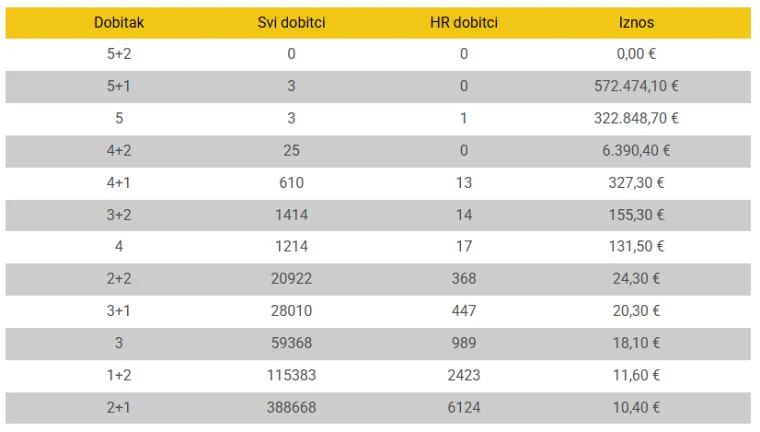Click the 6.390,40 € amount cell
Image resolution: width=760 pixels, height=432 pixels.
(x=636, y=151)
